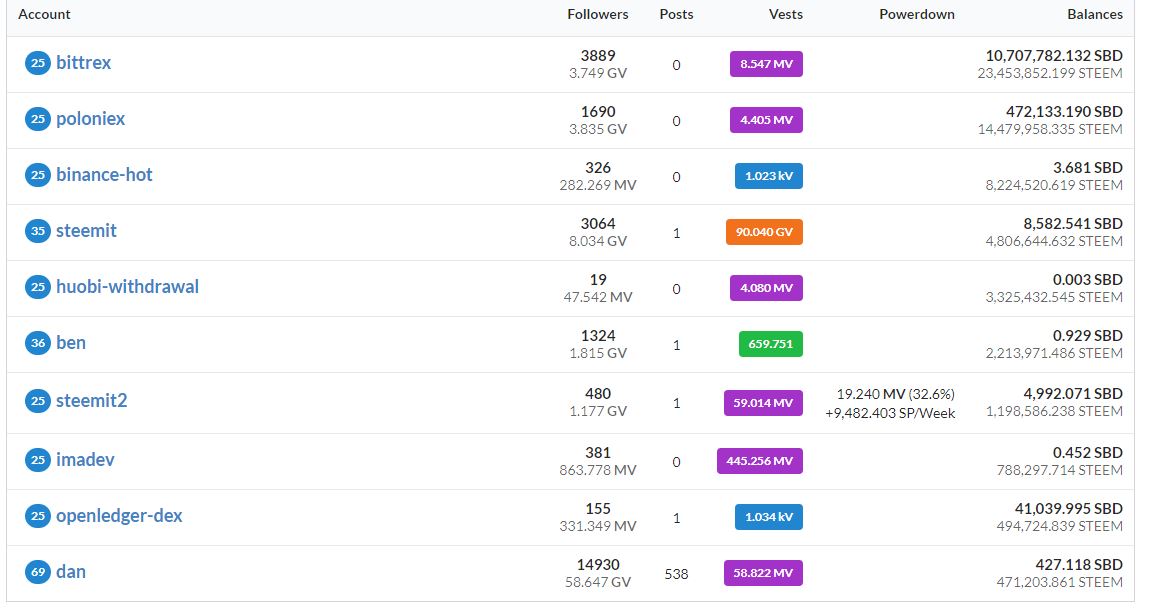Click the purple 58.822 MV vests label

763,573
